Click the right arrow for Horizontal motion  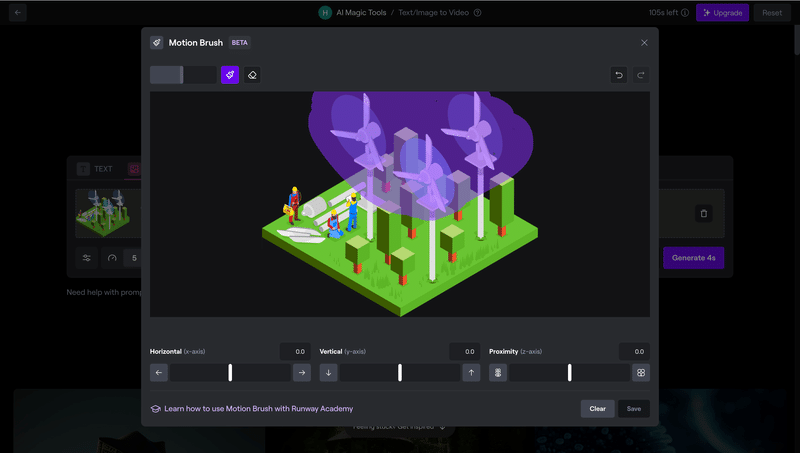[302, 372]
